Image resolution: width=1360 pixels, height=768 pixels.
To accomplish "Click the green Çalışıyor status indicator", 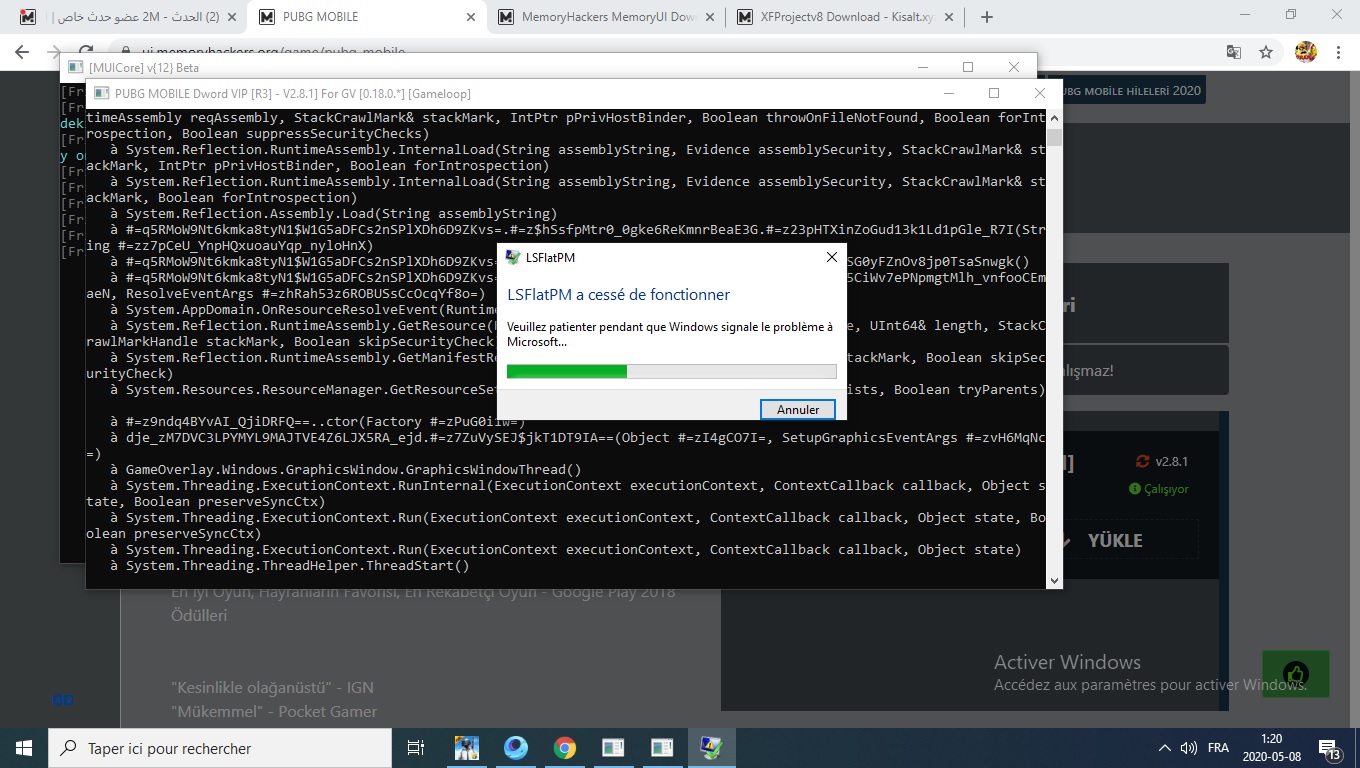I will [x=1158, y=489].
